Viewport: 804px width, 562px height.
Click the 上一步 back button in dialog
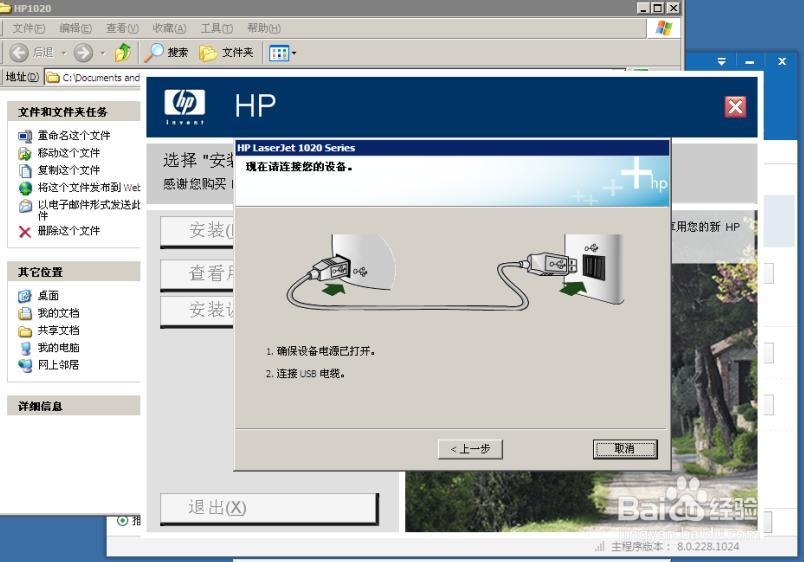[470, 449]
